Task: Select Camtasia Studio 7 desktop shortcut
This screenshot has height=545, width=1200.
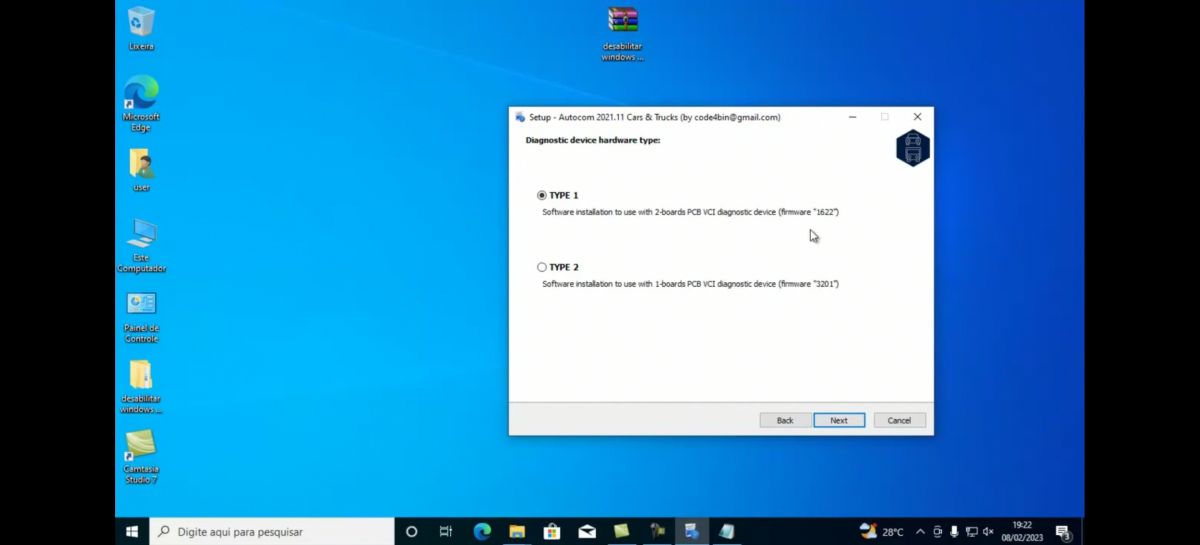Action: click(x=141, y=457)
